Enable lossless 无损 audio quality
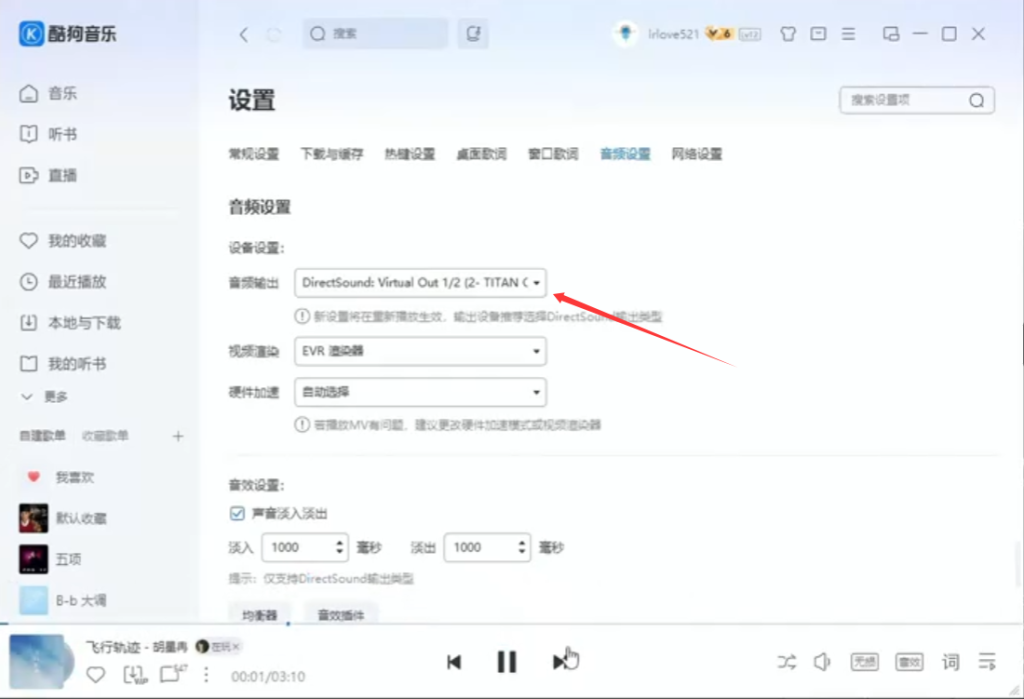1024x699 pixels. [864, 661]
